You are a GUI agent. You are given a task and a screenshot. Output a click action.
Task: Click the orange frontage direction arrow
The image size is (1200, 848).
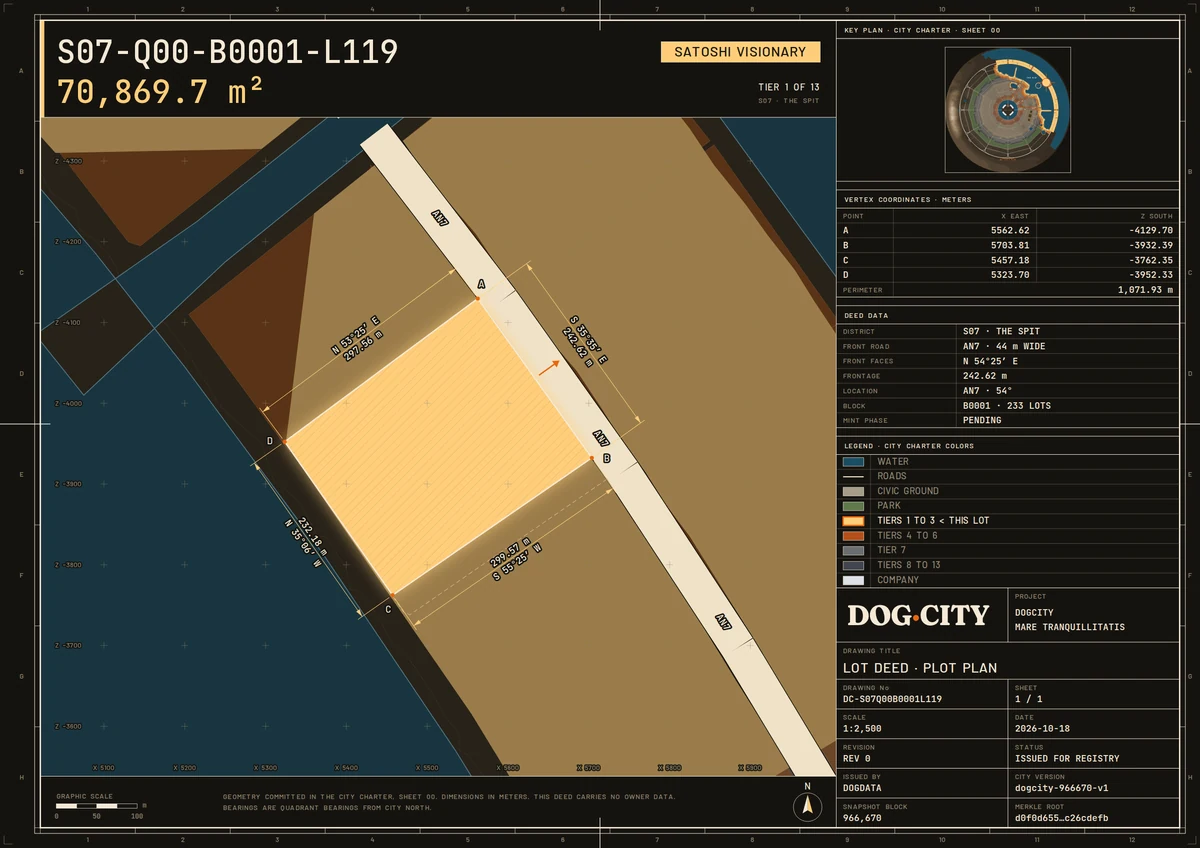pyautogui.click(x=548, y=366)
